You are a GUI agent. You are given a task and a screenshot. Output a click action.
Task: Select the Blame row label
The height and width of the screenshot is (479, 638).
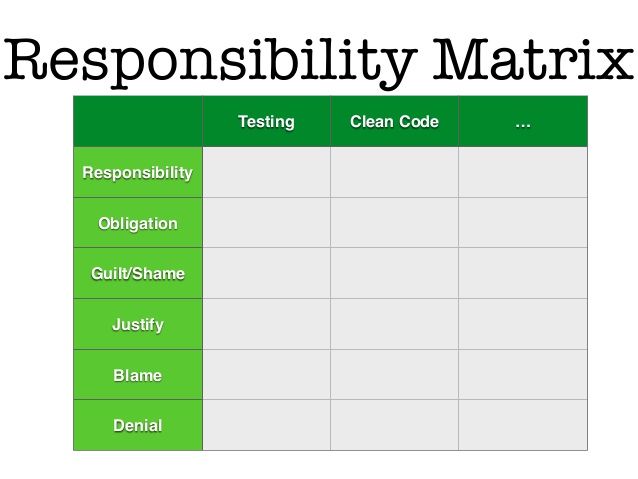tap(138, 374)
